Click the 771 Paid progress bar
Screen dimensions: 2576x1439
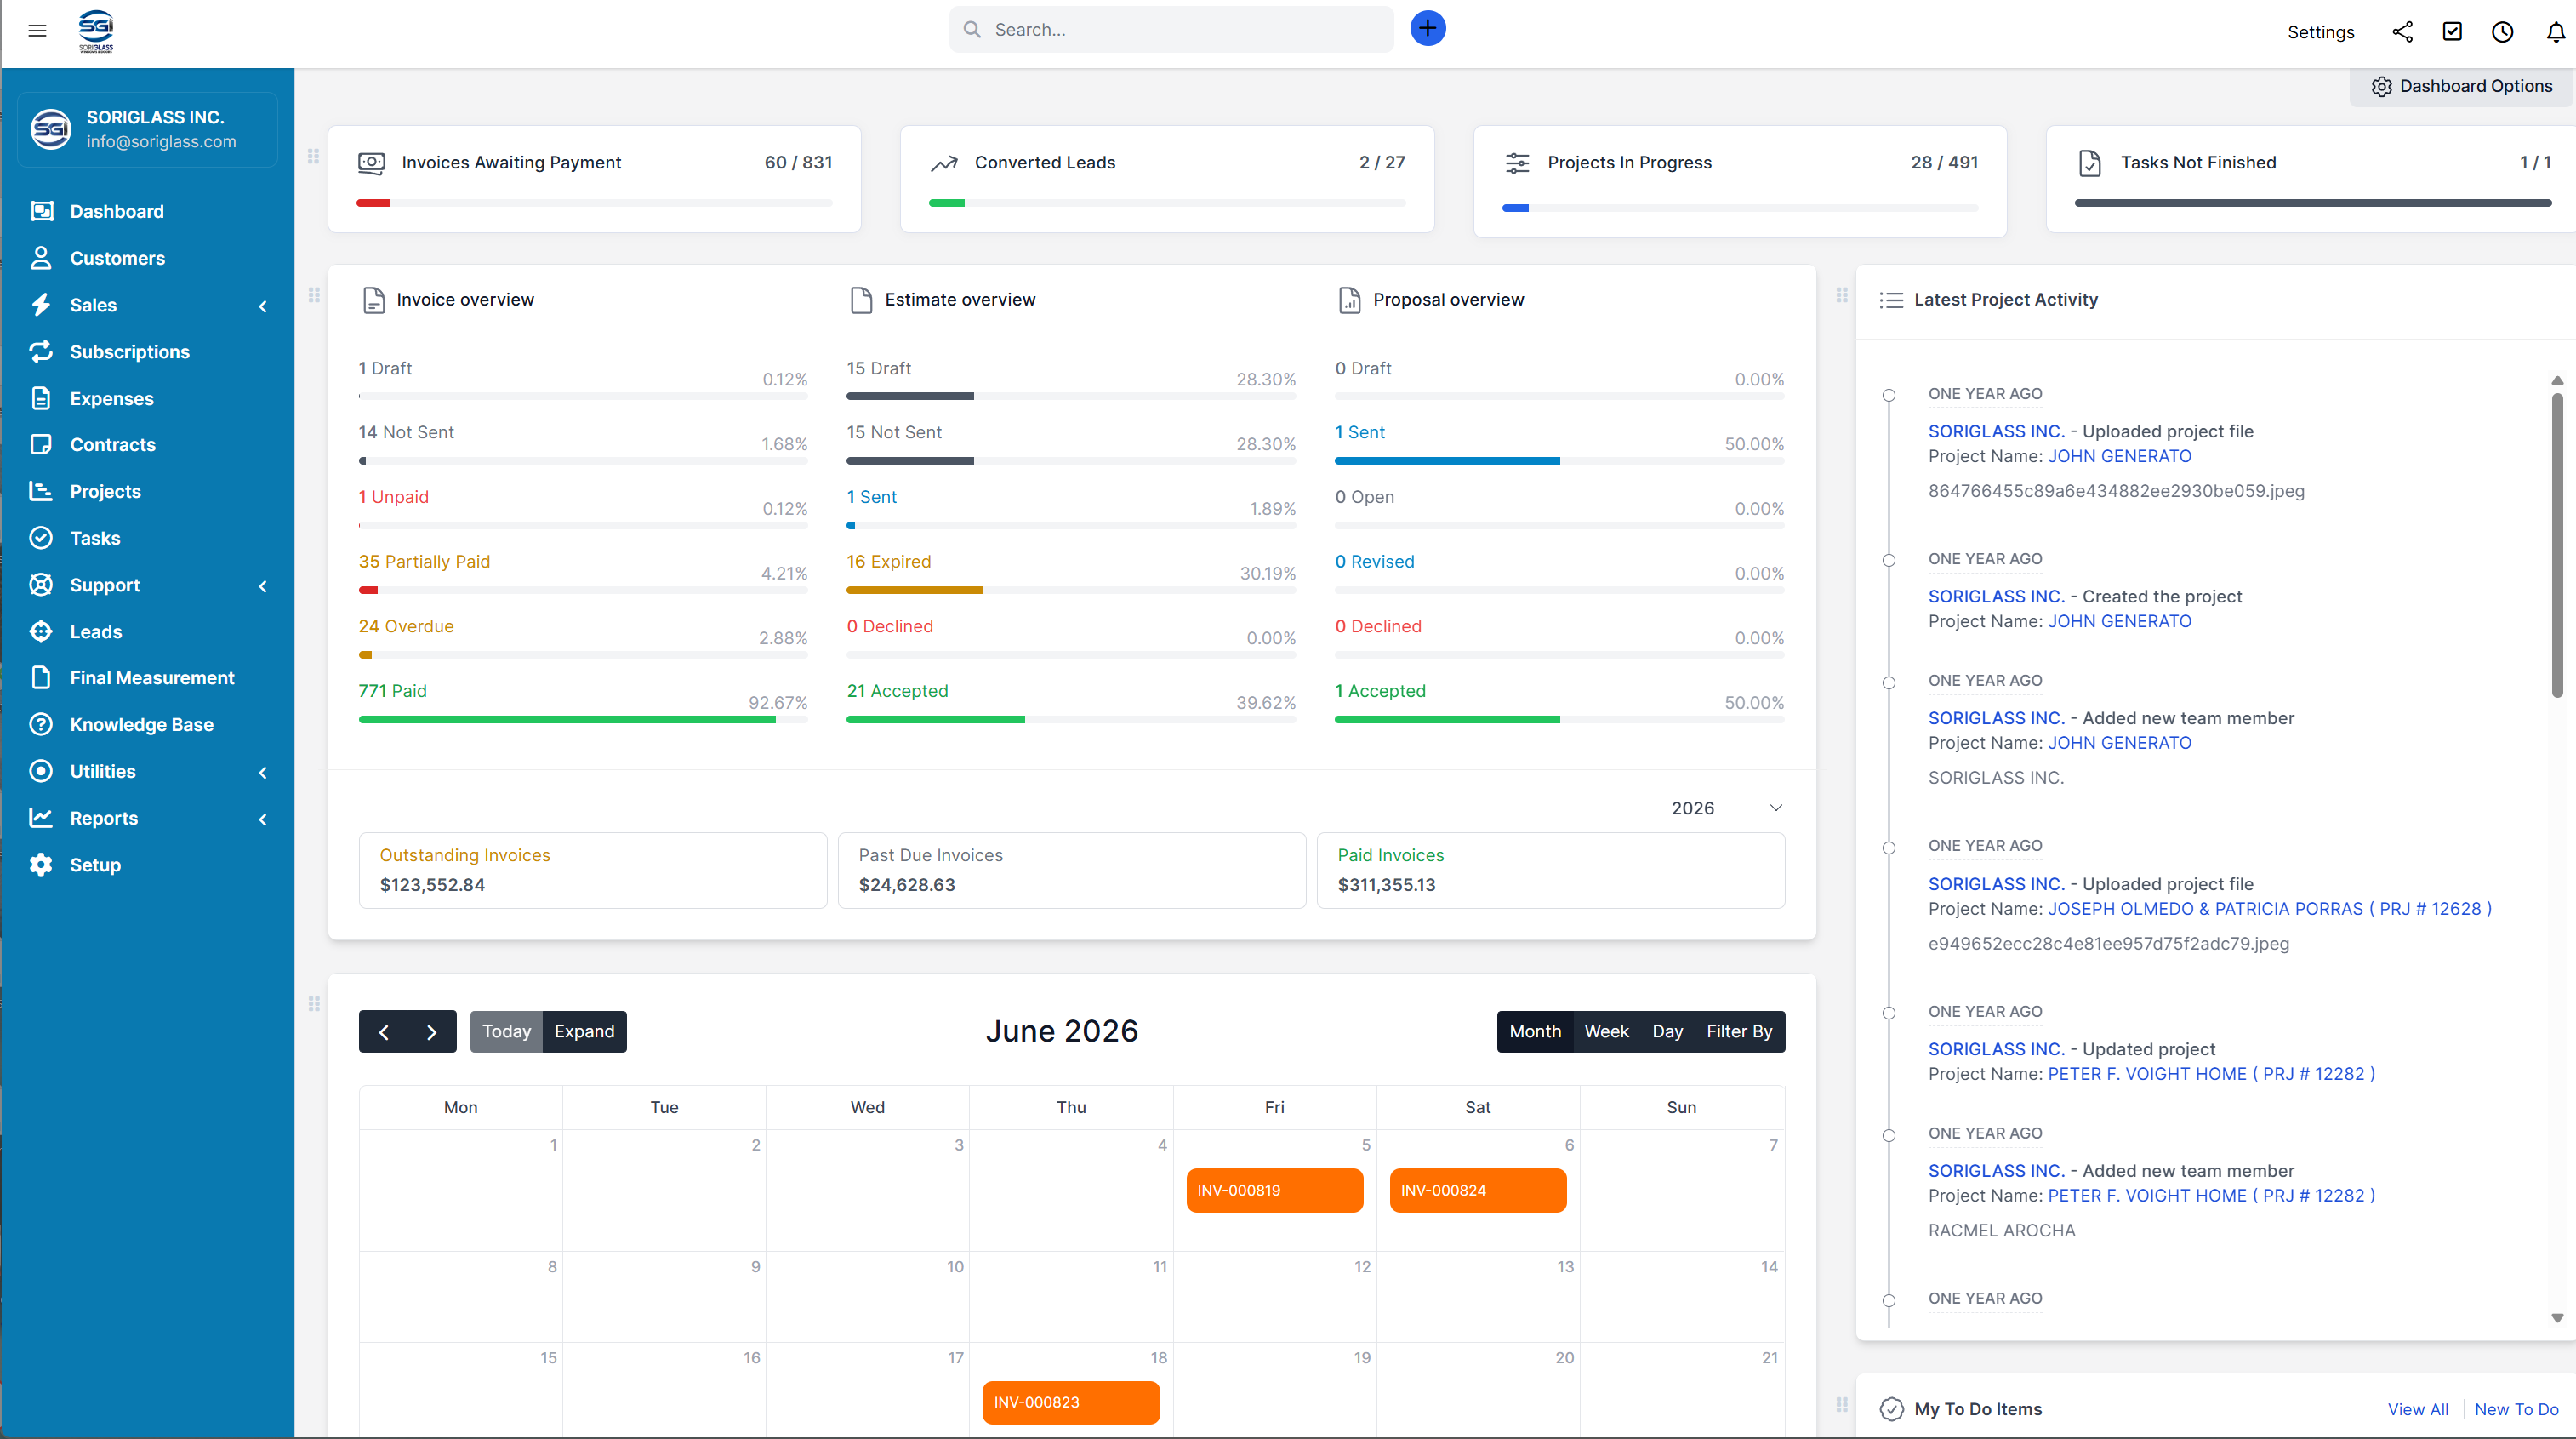point(583,719)
